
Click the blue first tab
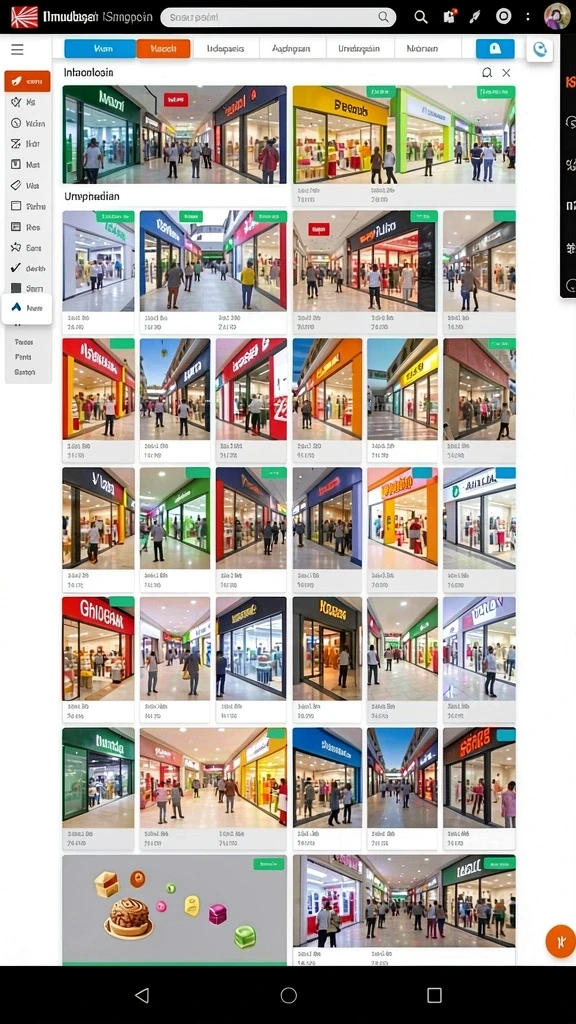[100, 49]
